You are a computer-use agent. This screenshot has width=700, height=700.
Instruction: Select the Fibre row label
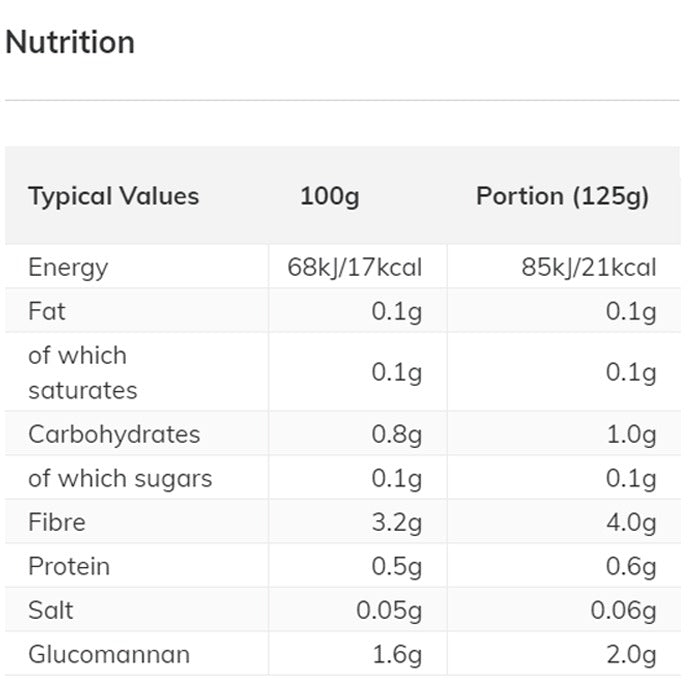click(x=57, y=522)
